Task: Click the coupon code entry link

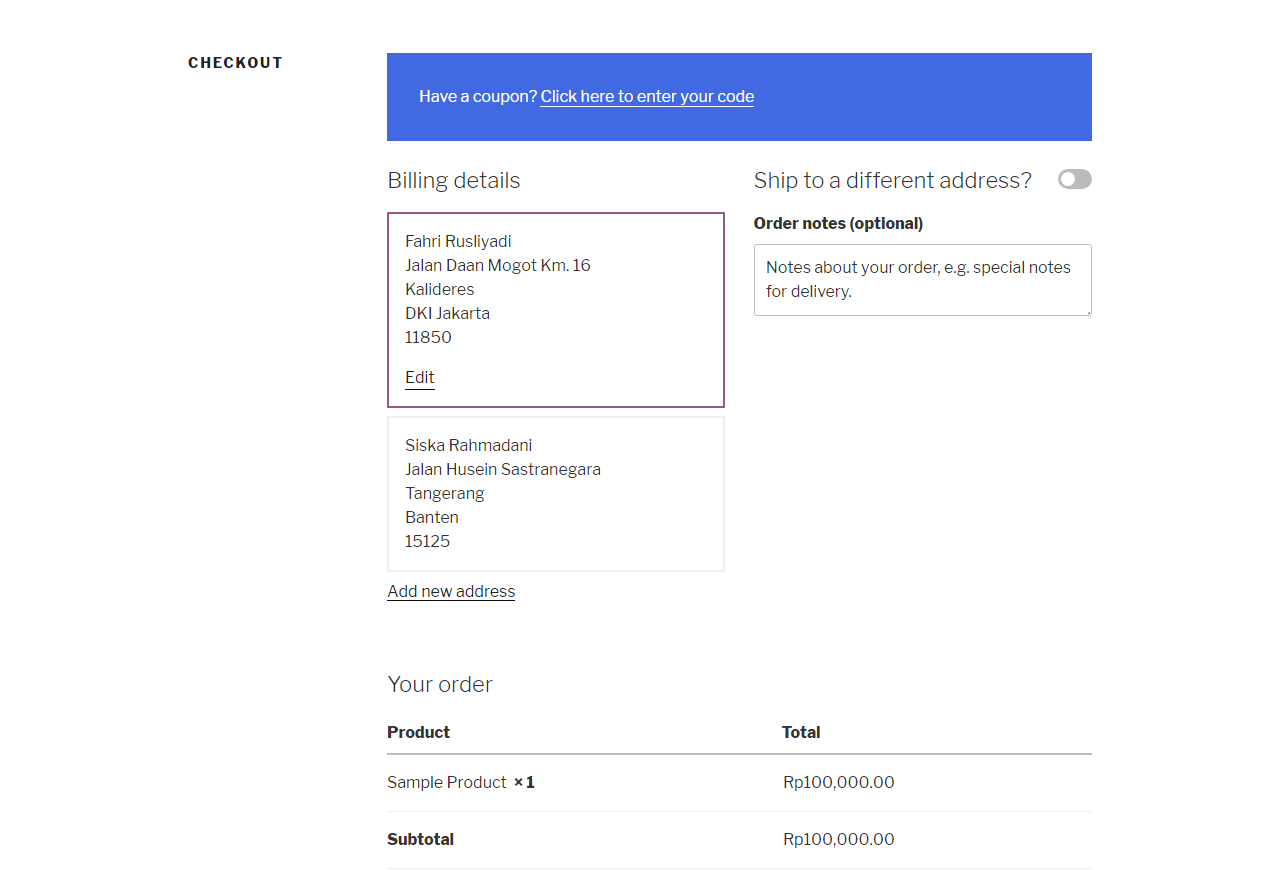Action: click(647, 97)
